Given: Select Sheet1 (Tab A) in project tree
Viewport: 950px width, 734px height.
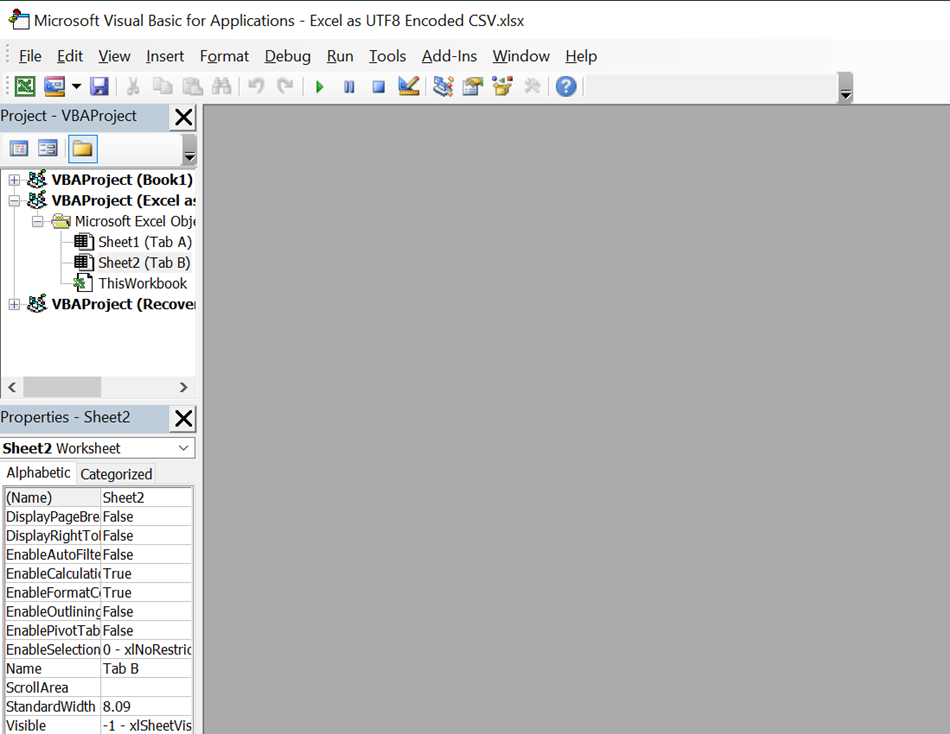Looking at the screenshot, I should click(145, 242).
